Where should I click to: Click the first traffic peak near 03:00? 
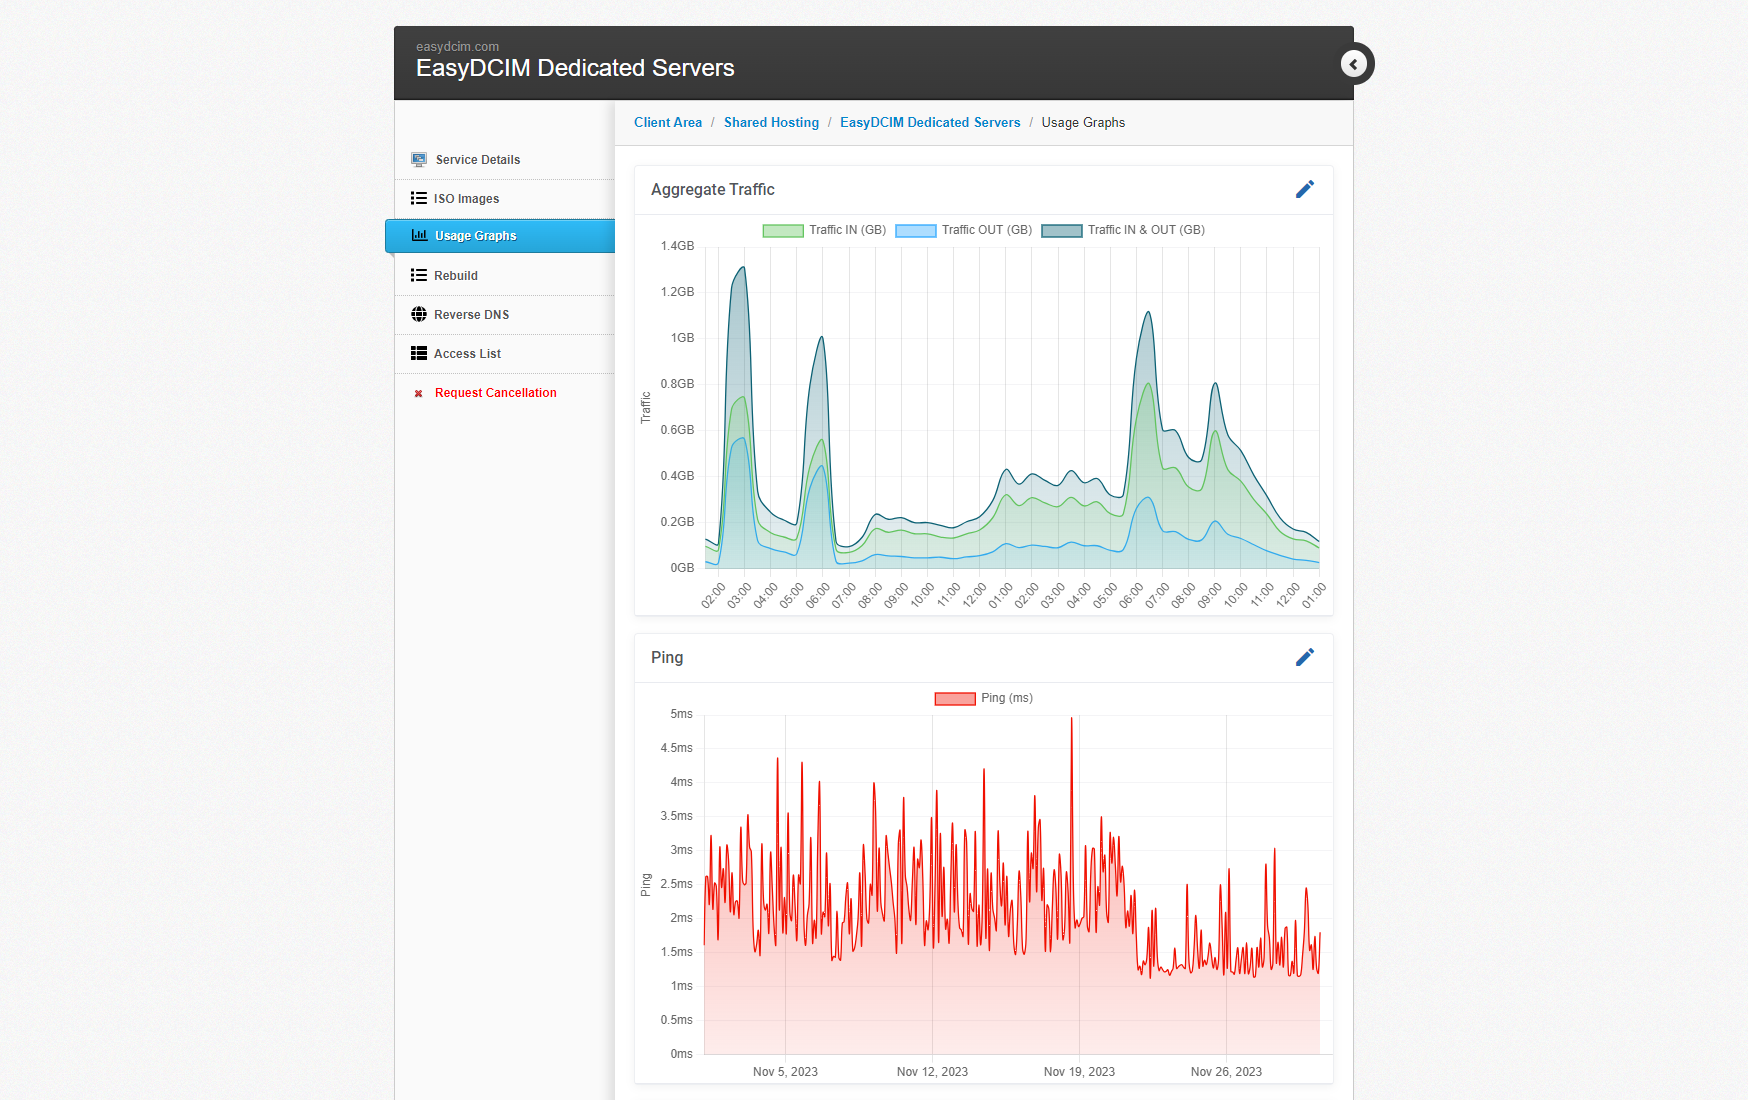tap(741, 268)
